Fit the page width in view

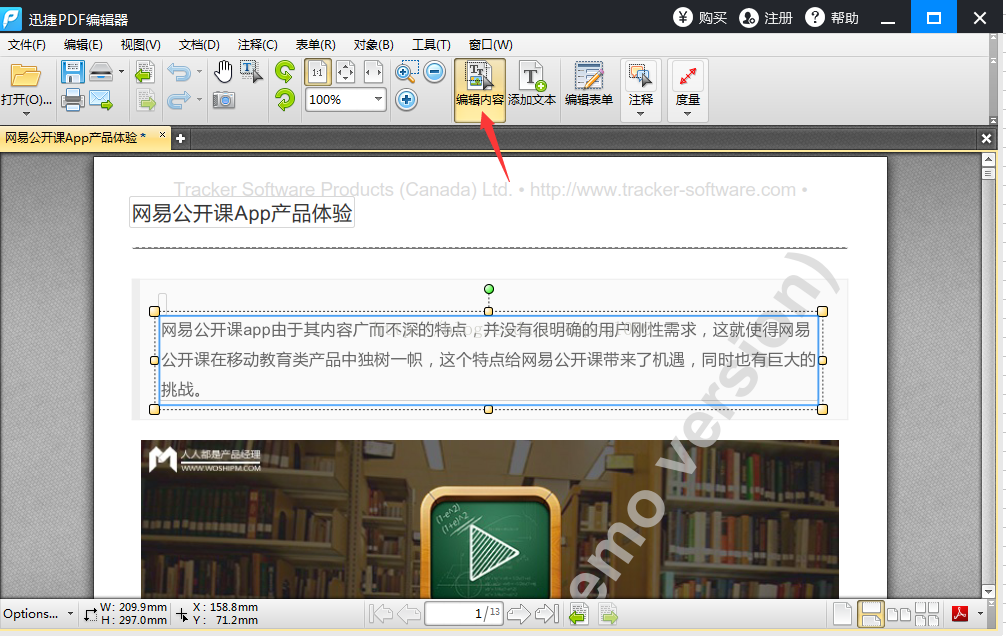373,72
